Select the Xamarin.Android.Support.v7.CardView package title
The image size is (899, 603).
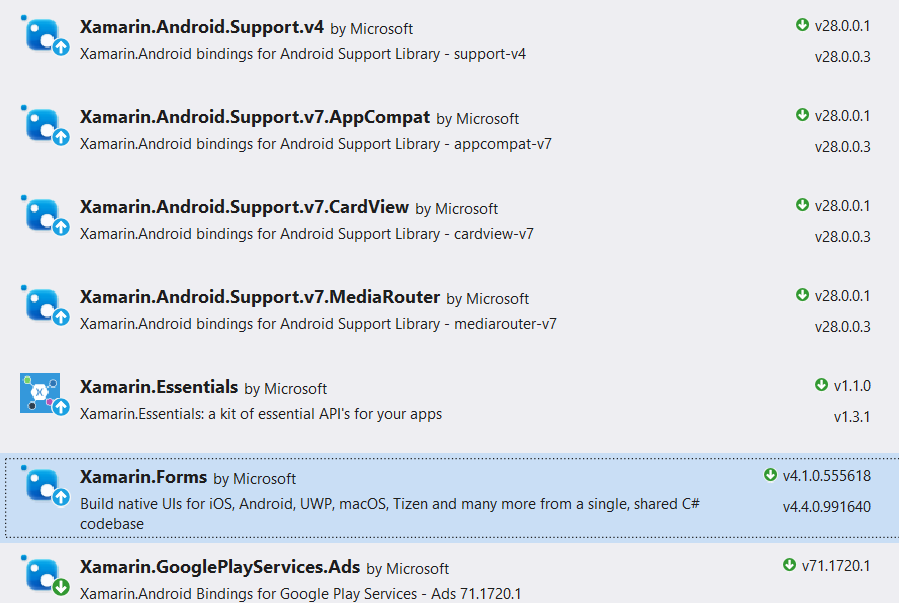pyautogui.click(x=244, y=207)
